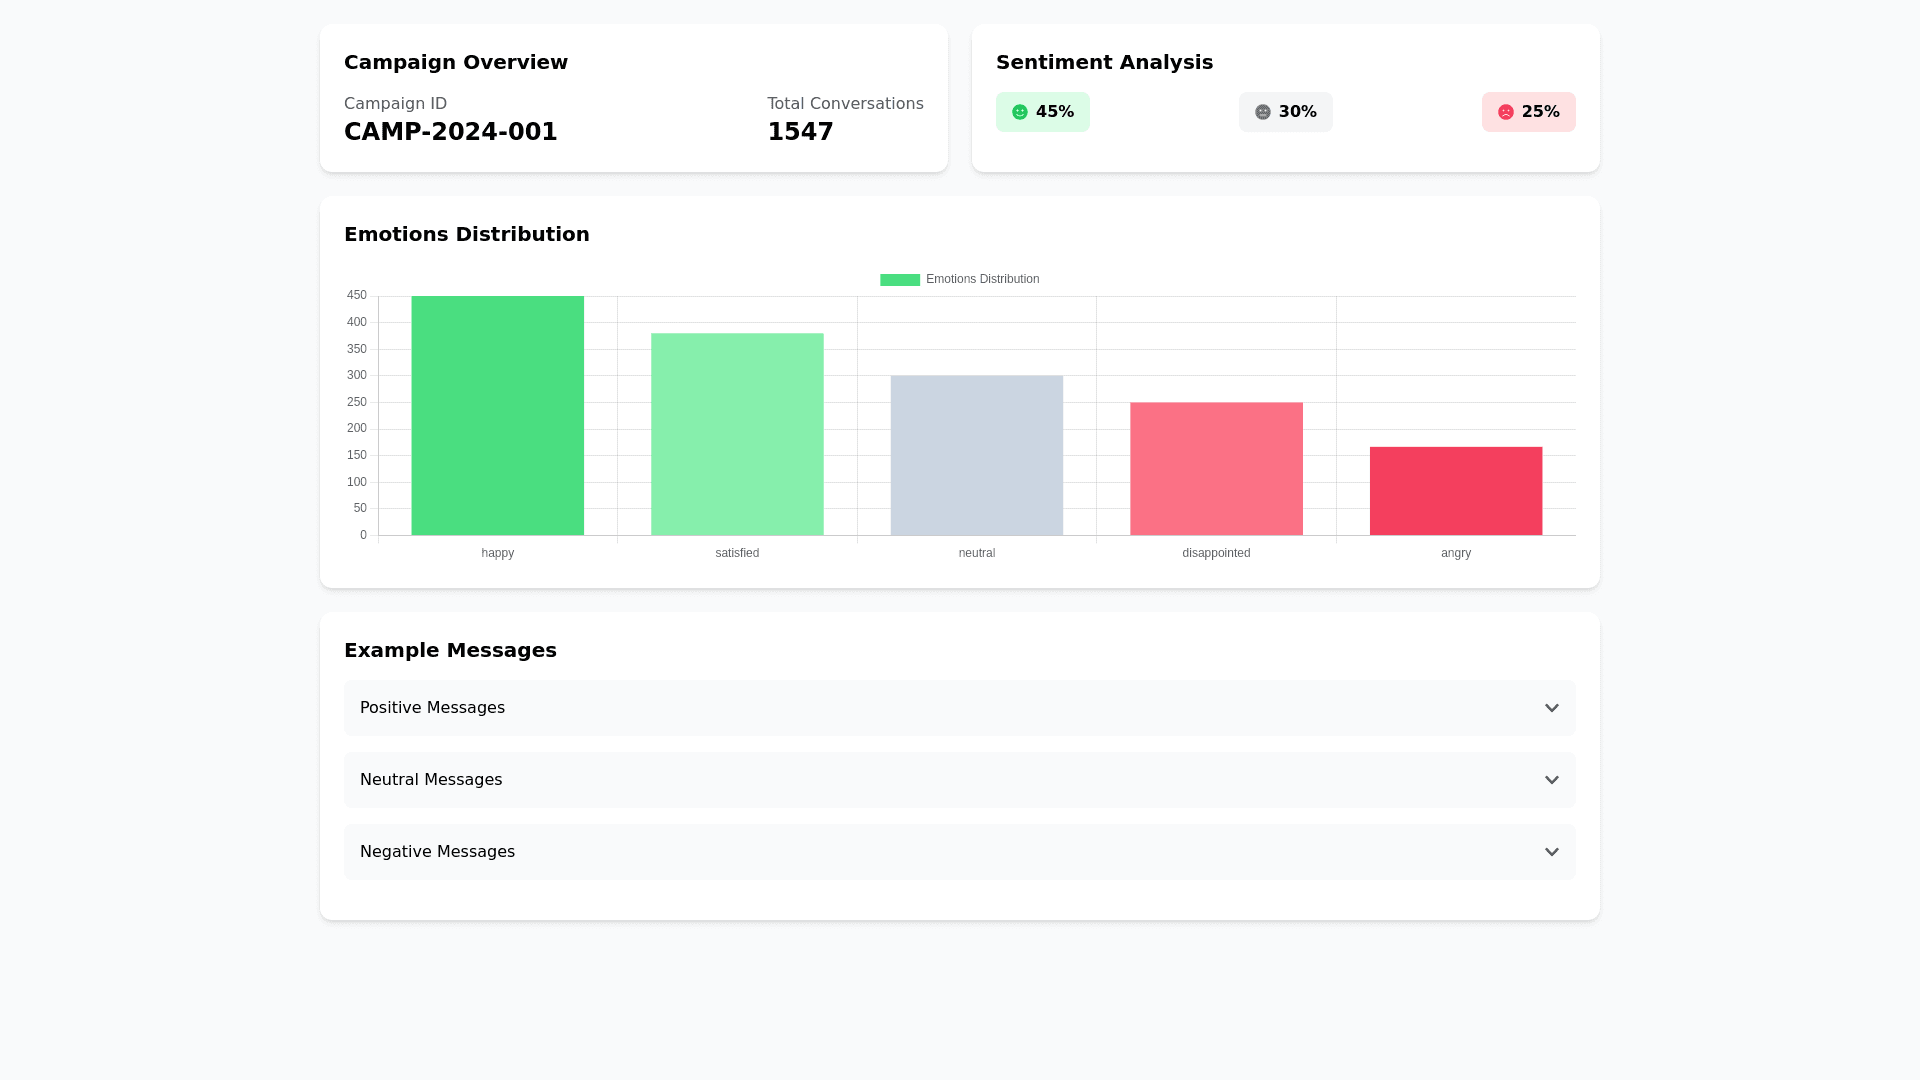
Task: Click the angry bar in chart
Action: [1455, 491]
